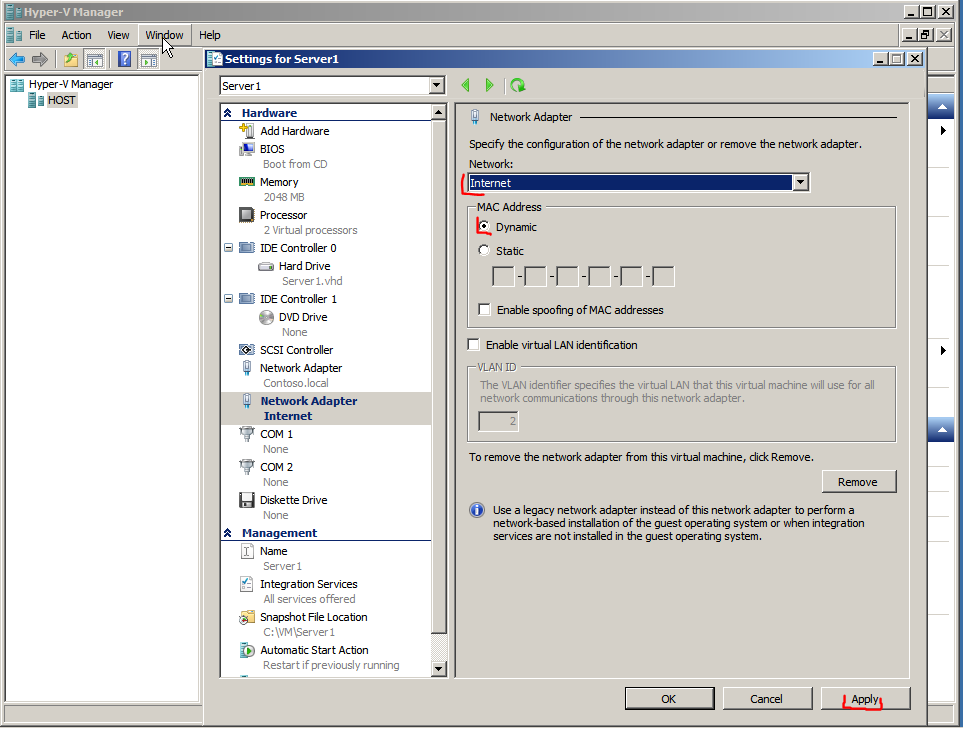963x729 pixels.
Task: Click the Cancel button
Action: 766,699
